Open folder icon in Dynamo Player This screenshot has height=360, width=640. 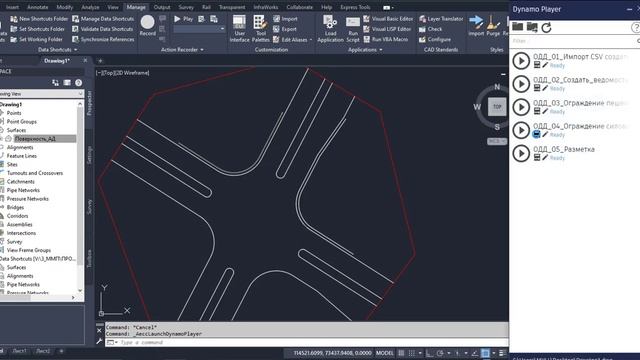[x=518, y=27]
